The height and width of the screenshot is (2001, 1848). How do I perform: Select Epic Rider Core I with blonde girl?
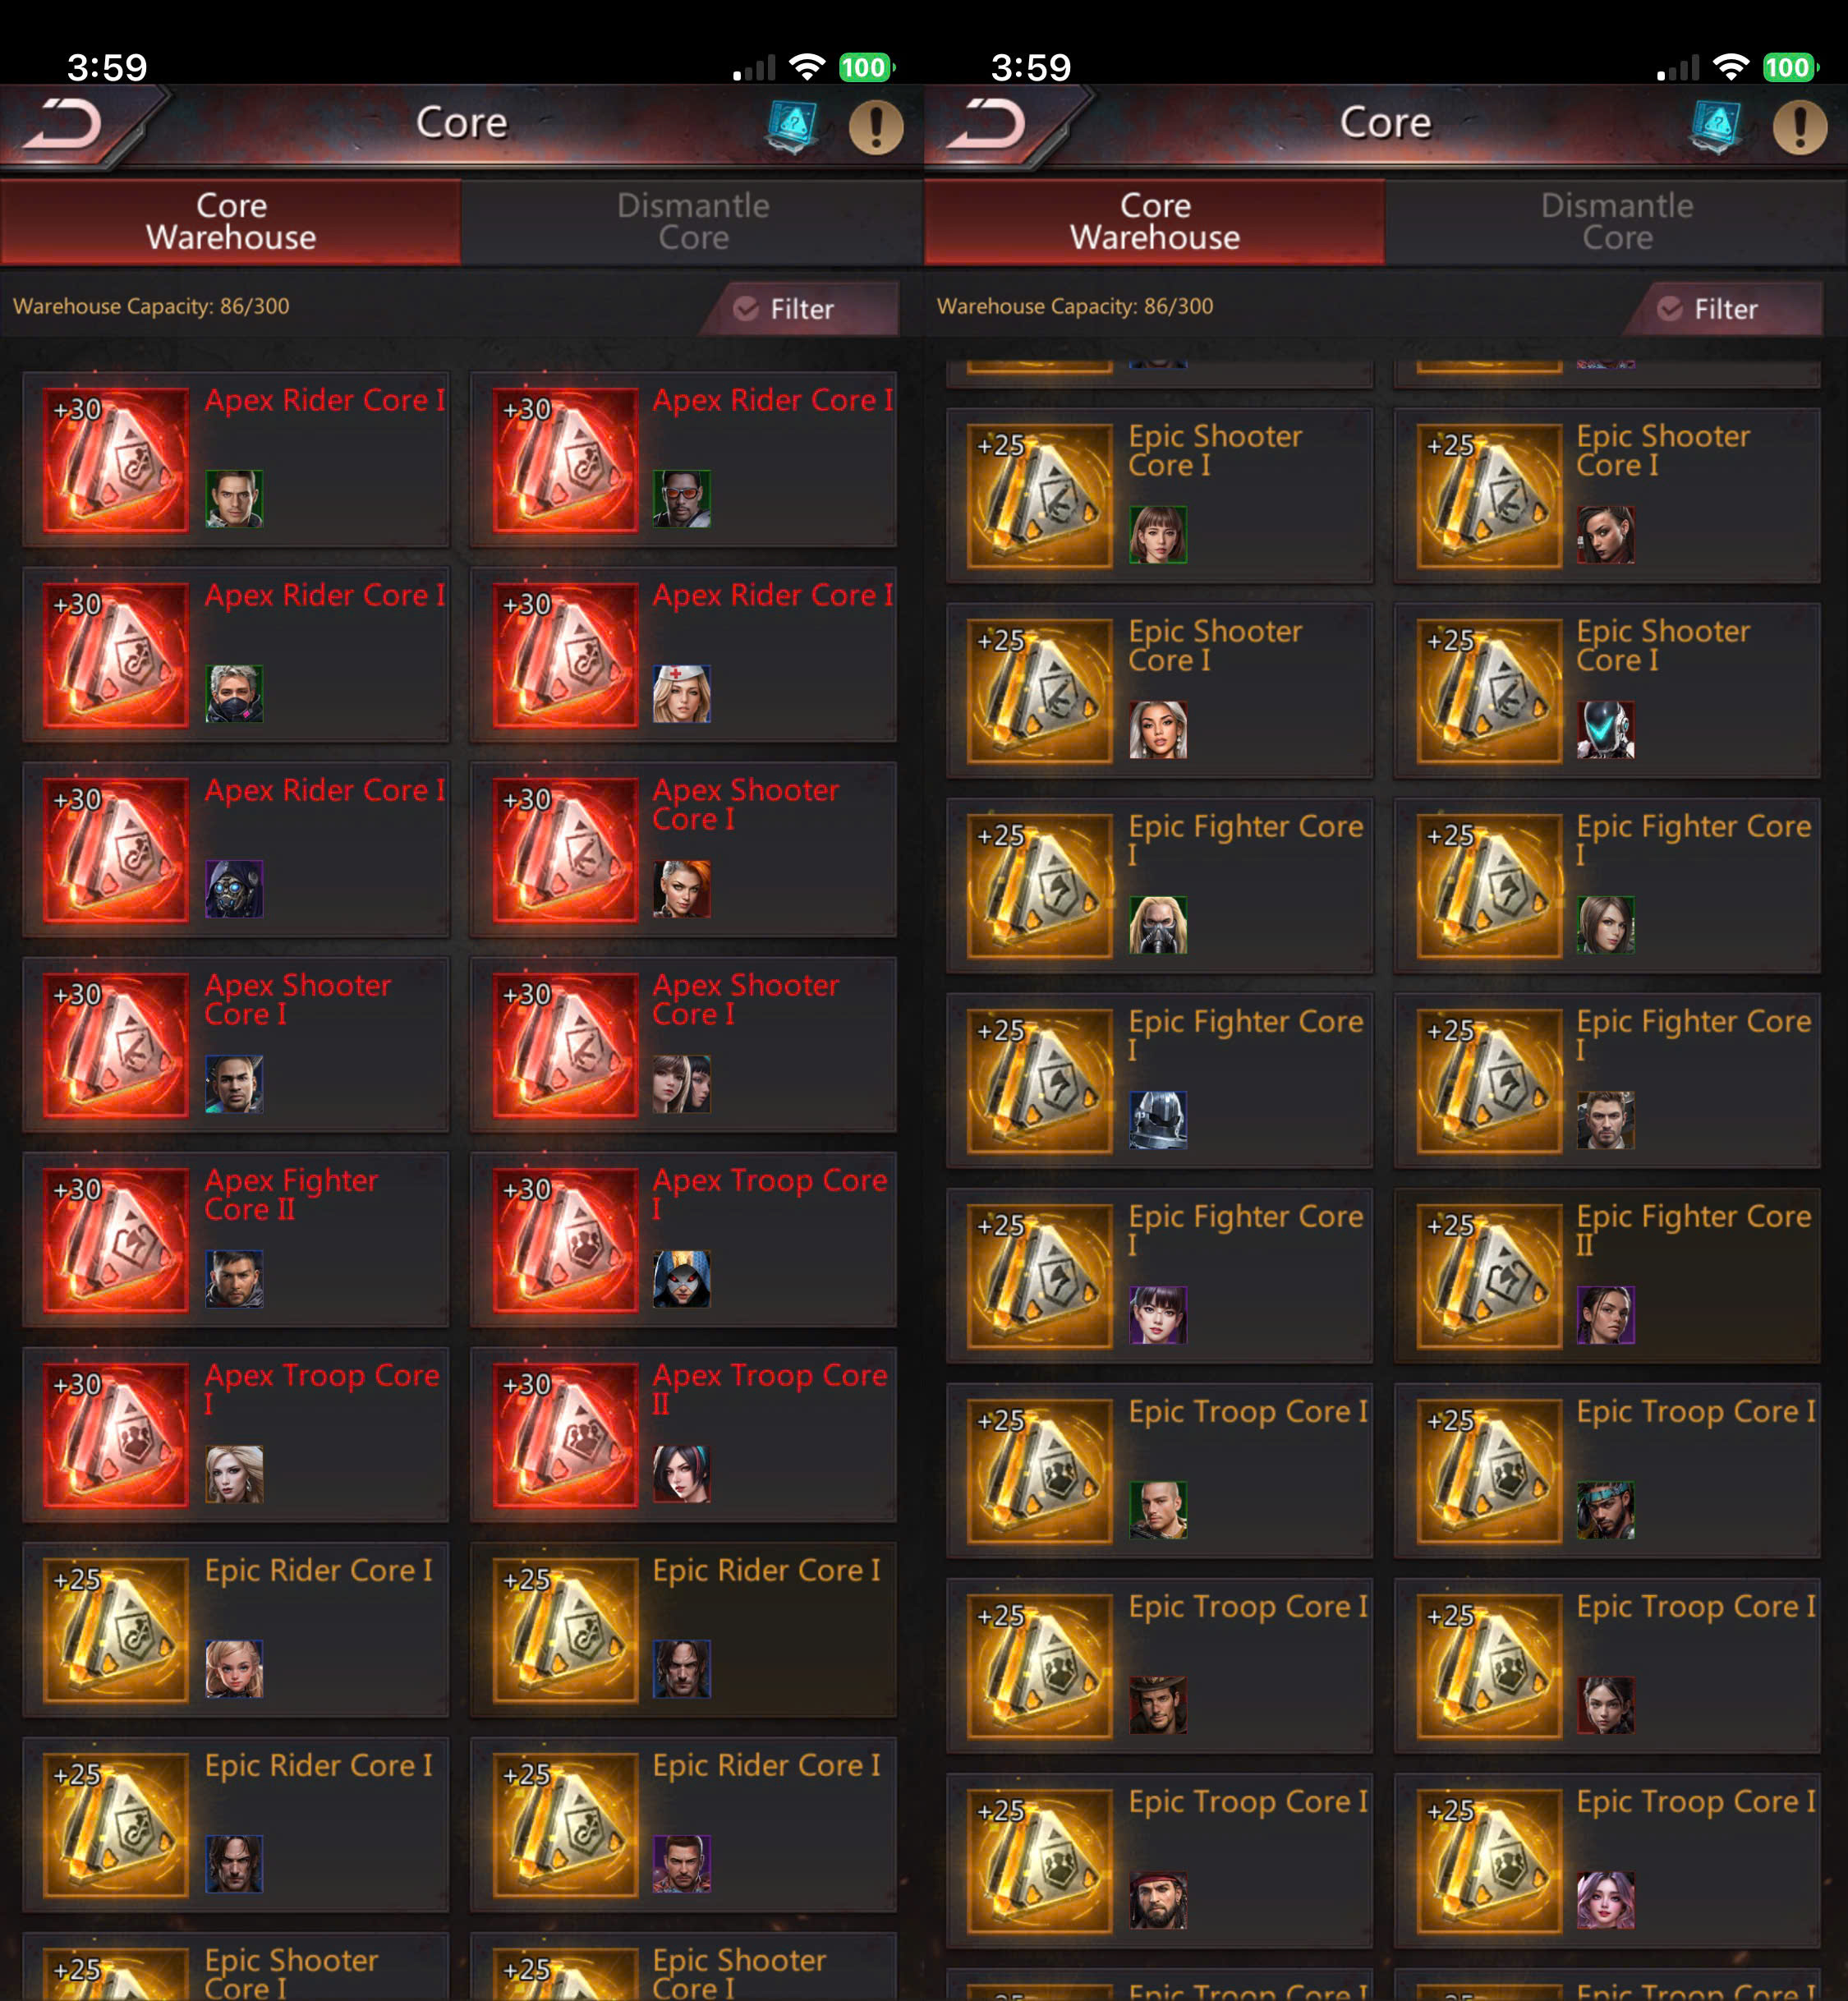(x=236, y=1629)
